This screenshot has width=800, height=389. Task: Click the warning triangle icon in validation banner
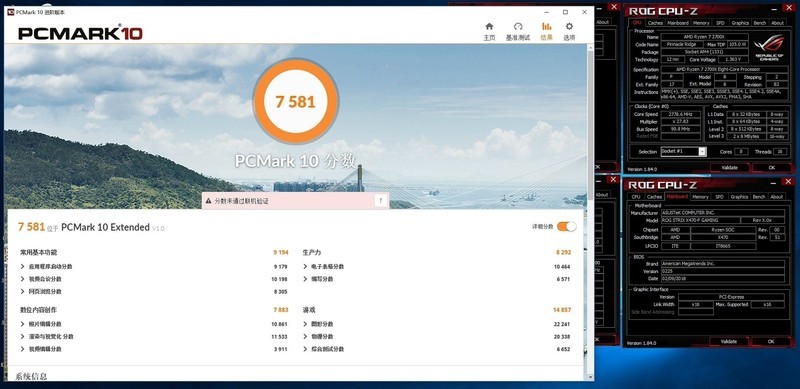tap(208, 201)
